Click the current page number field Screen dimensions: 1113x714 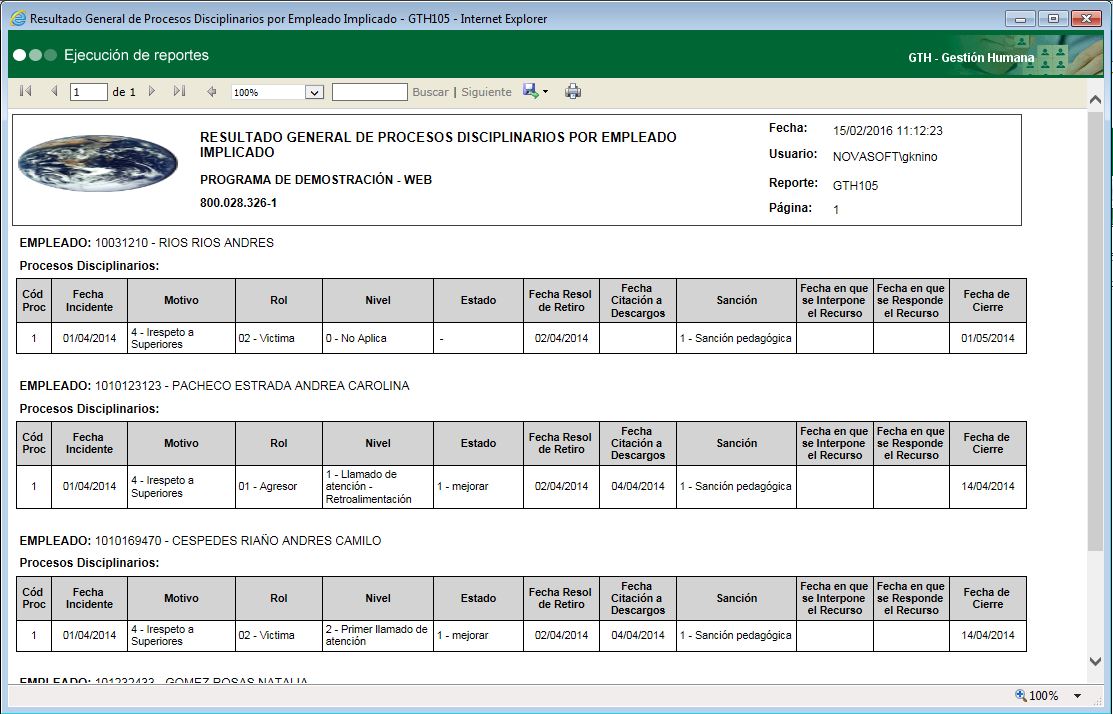coord(88,92)
